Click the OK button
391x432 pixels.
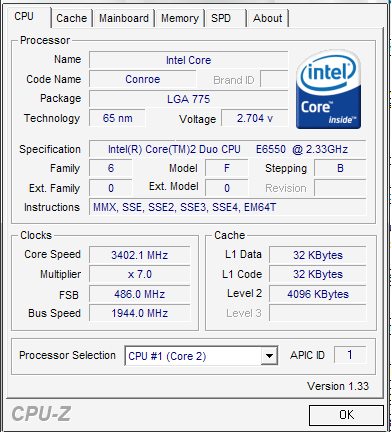[346, 415]
